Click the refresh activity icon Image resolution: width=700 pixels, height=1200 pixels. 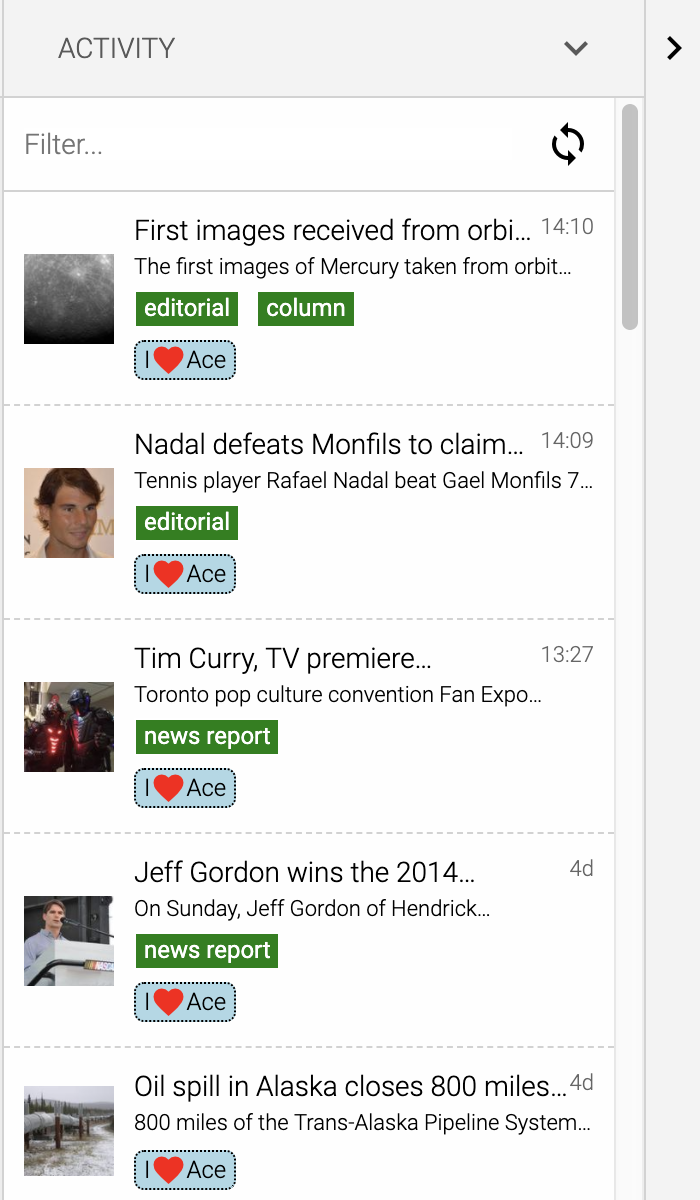568,144
